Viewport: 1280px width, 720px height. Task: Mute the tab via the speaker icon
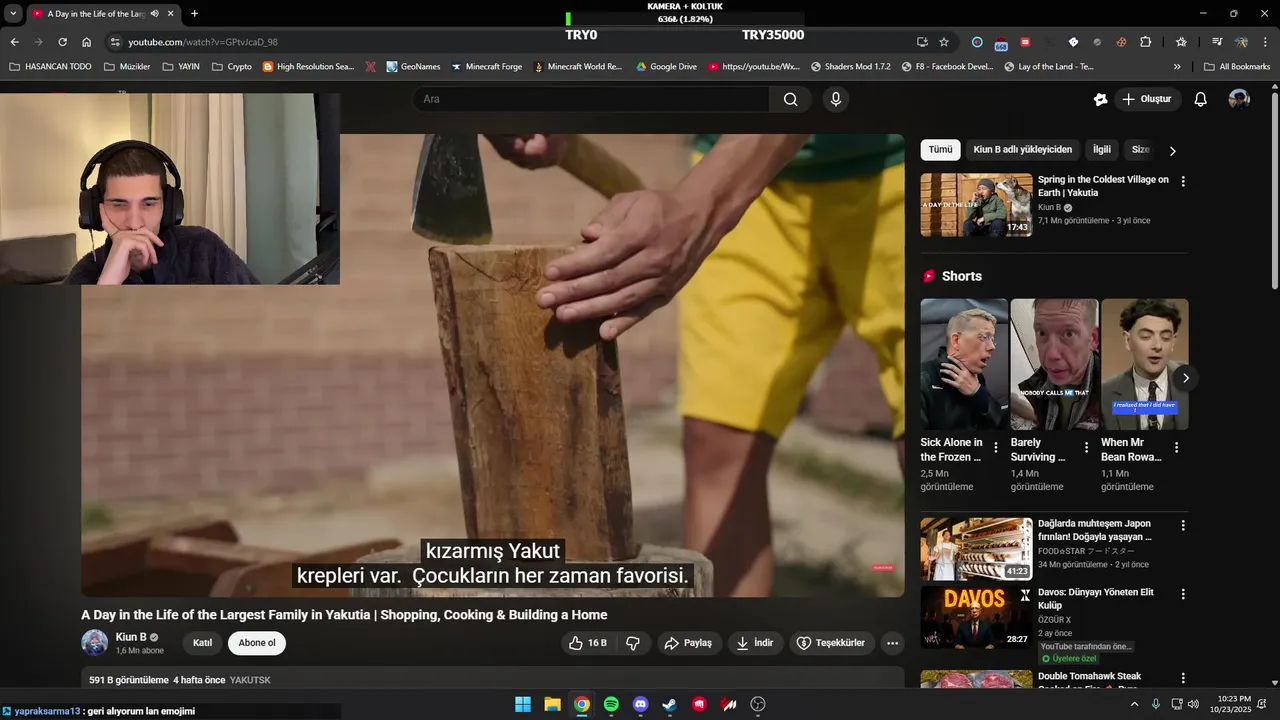(x=155, y=14)
